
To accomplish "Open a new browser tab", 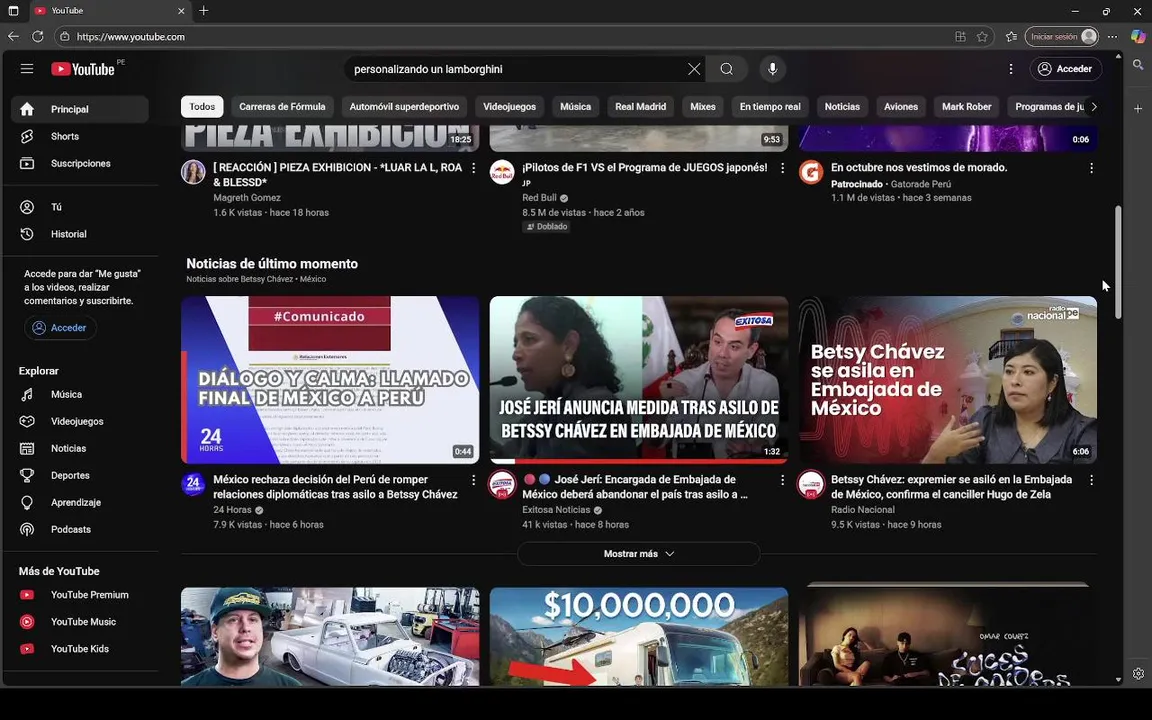I will (x=204, y=10).
